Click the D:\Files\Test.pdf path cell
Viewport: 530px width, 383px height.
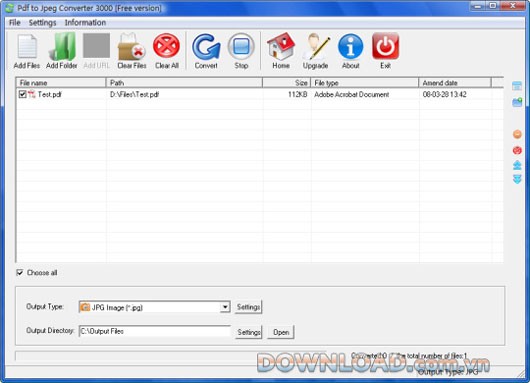134,94
